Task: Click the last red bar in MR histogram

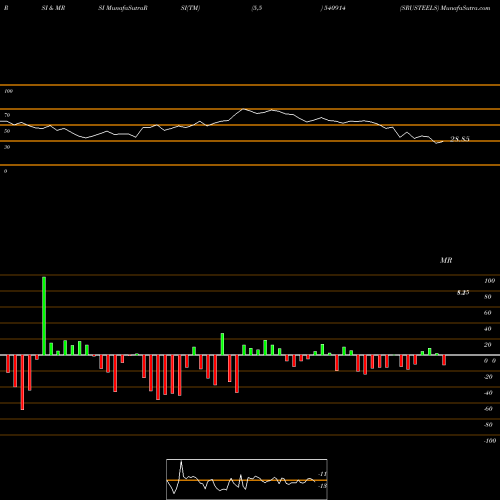Action: coord(444,360)
